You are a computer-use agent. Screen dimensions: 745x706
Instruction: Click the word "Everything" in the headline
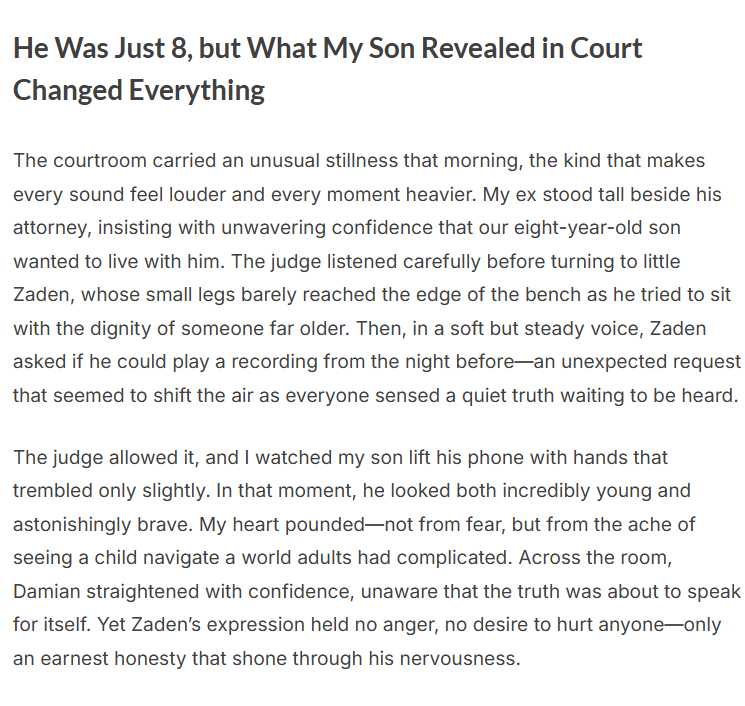tap(196, 90)
